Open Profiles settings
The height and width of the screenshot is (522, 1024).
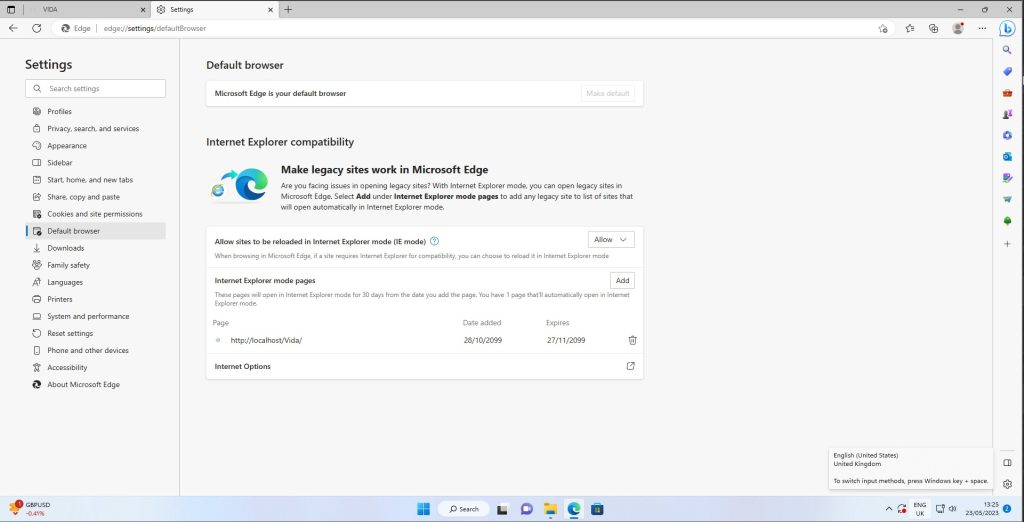[95, 112]
